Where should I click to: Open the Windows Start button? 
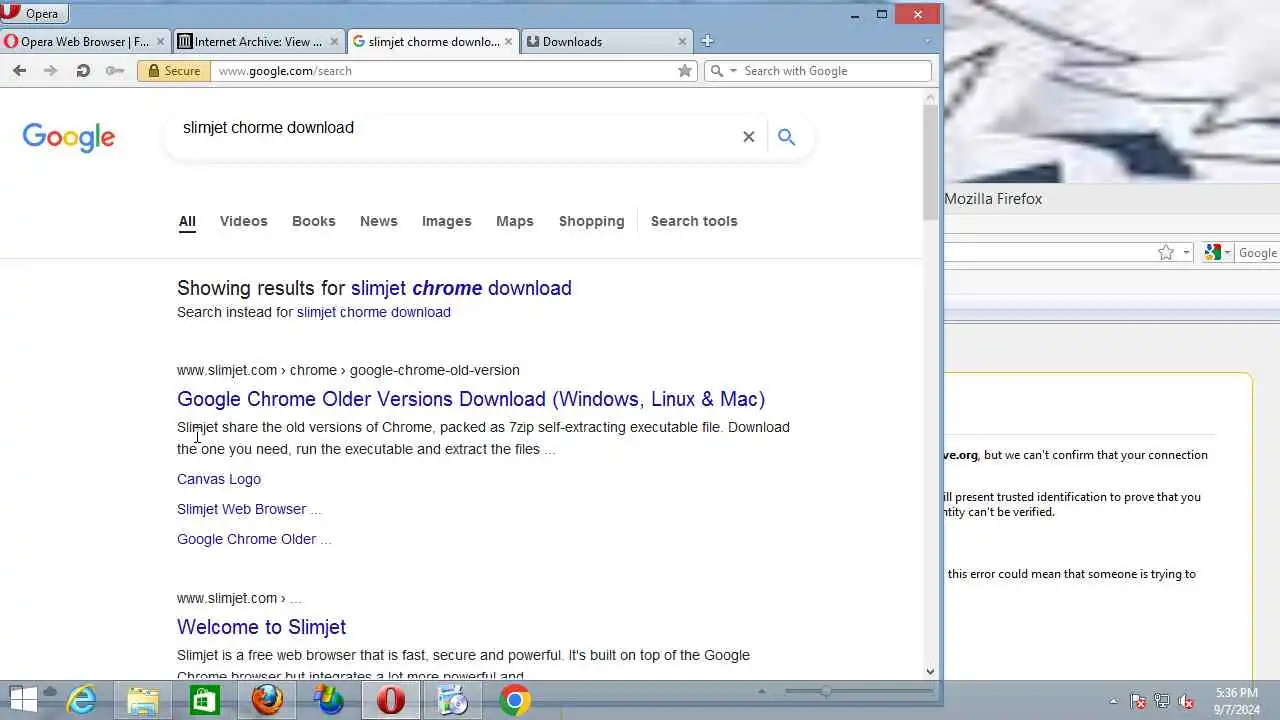pyautogui.click(x=22, y=700)
